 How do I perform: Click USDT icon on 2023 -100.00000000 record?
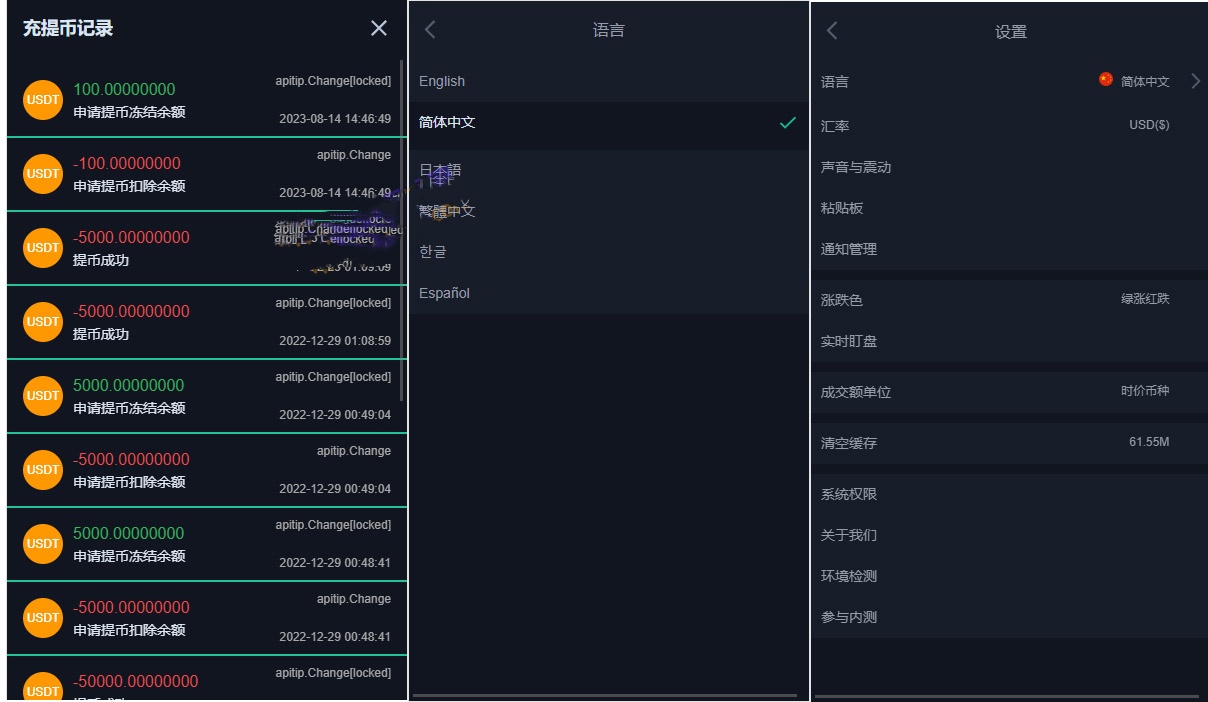[43, 174]
